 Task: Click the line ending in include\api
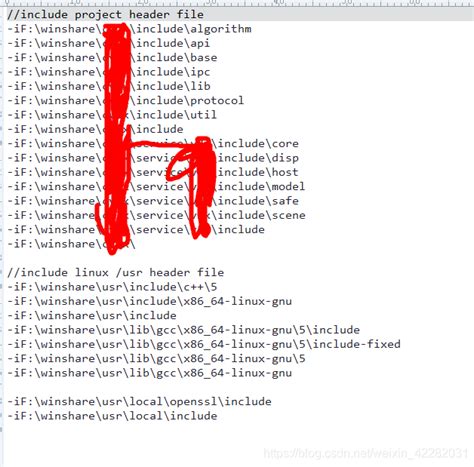pos(109,43)
